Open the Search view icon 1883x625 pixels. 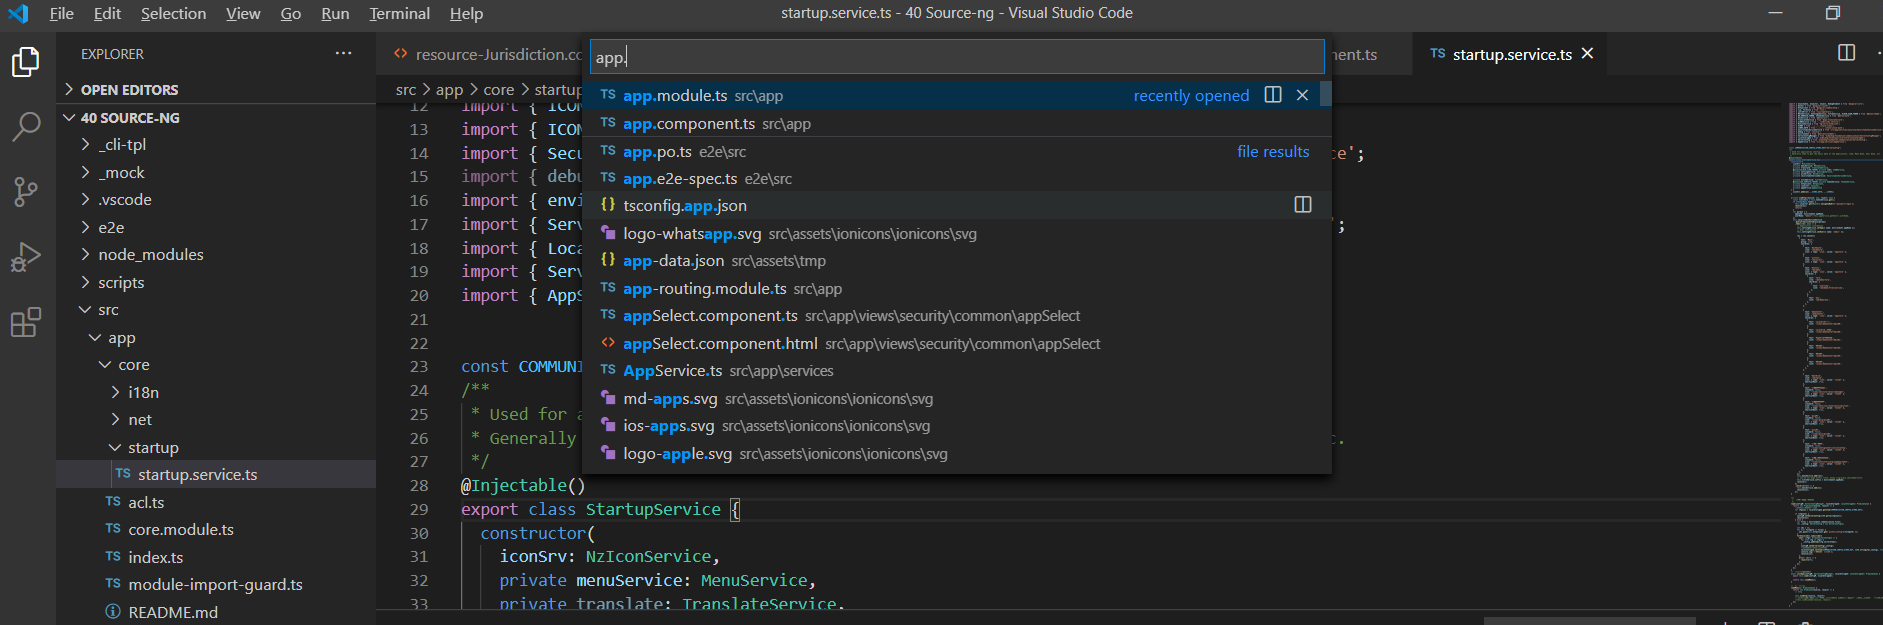coord(26,127)
